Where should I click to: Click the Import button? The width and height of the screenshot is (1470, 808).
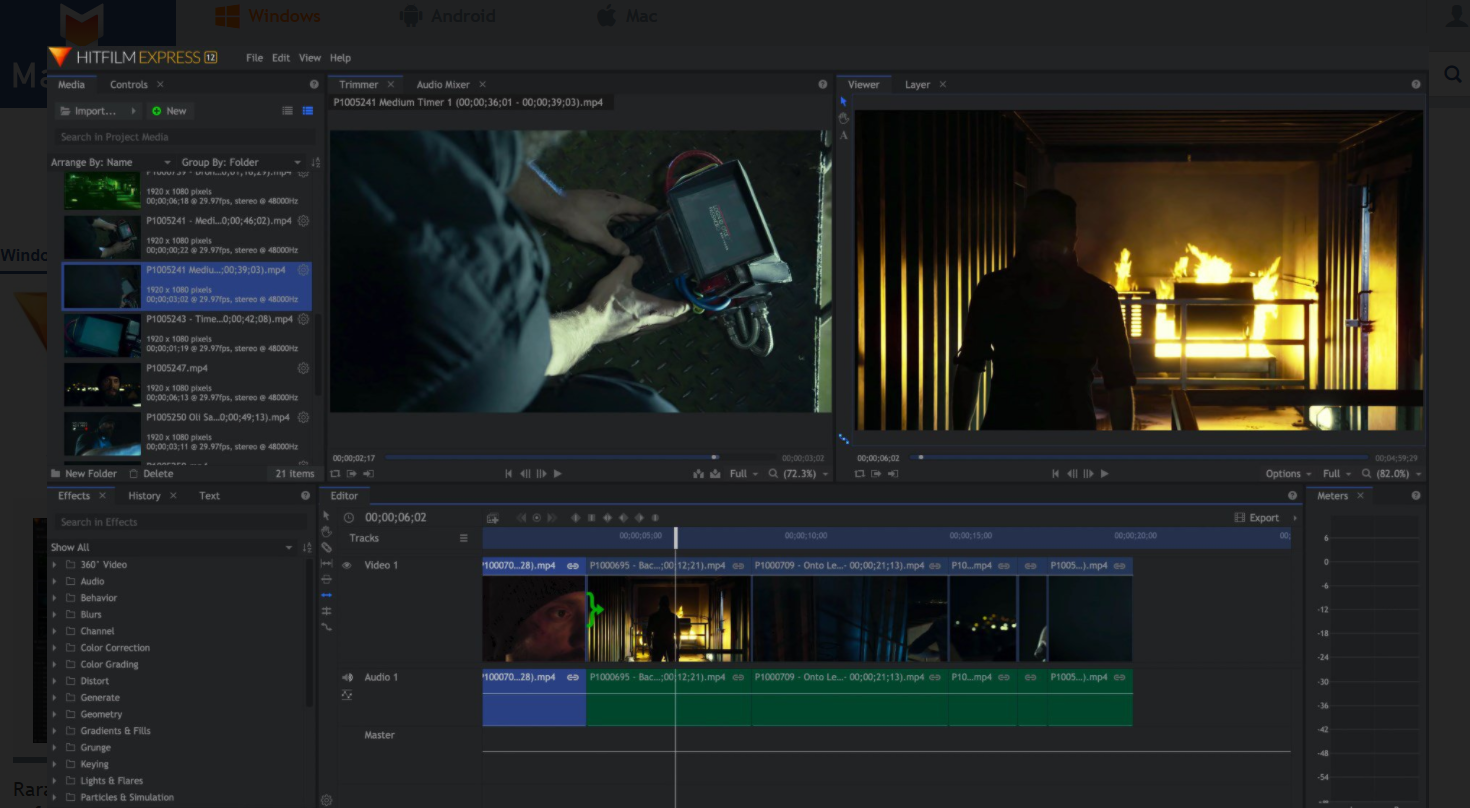pos(89,111)
